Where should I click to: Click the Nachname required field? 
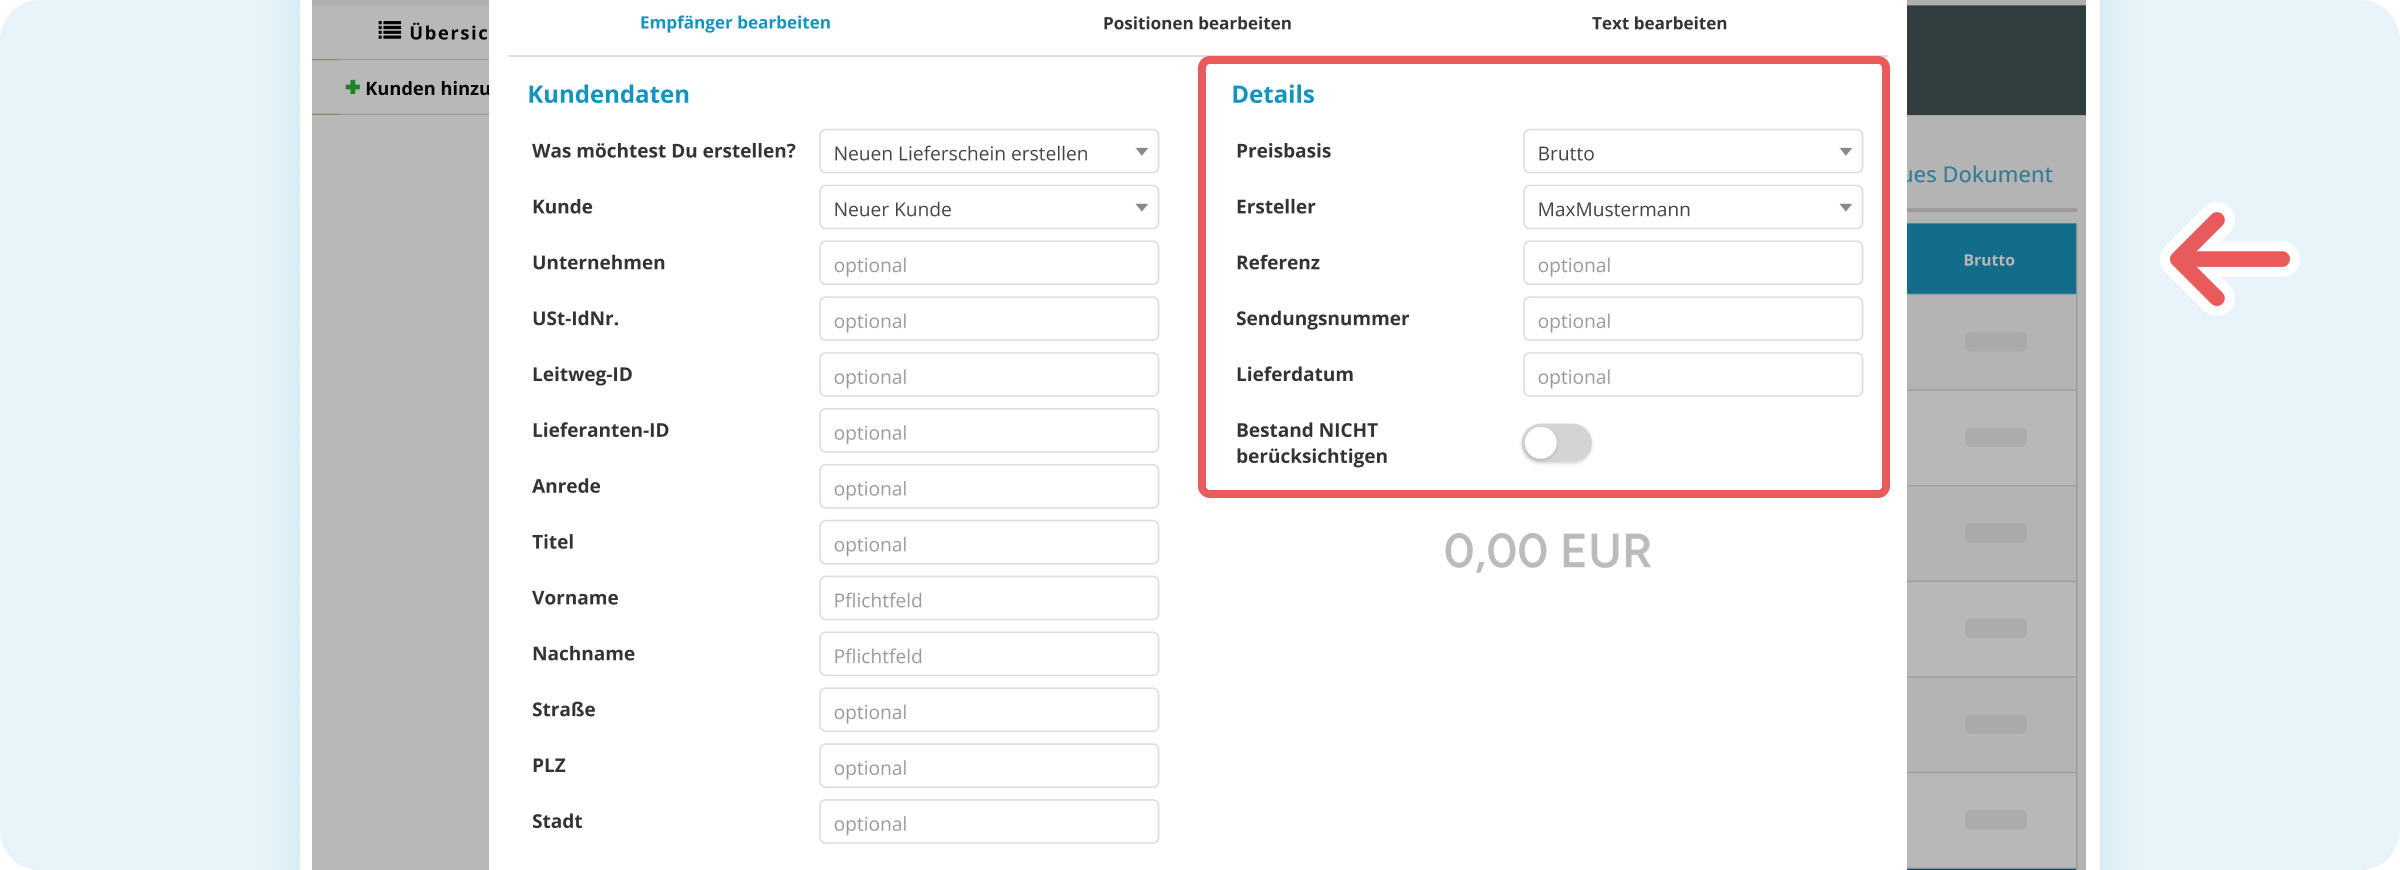[989, 655]
